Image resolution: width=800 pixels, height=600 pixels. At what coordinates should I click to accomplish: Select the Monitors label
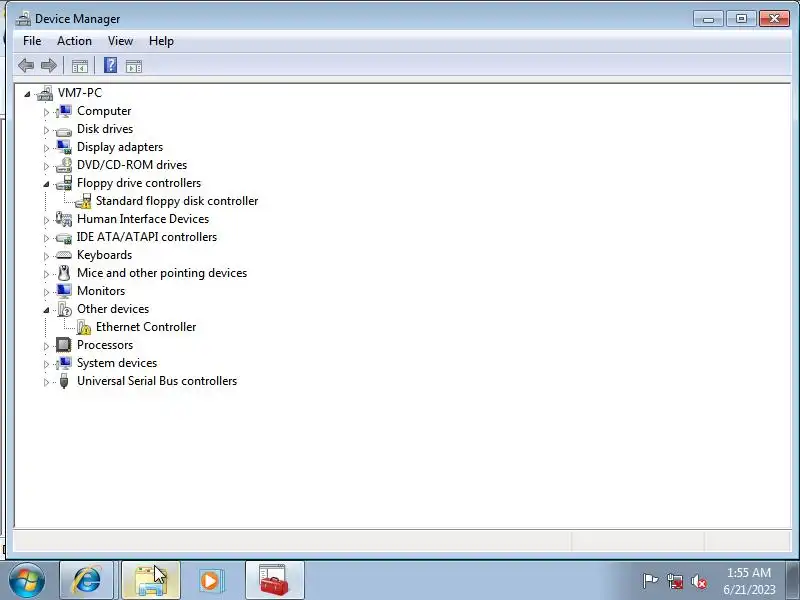[101, 291]
